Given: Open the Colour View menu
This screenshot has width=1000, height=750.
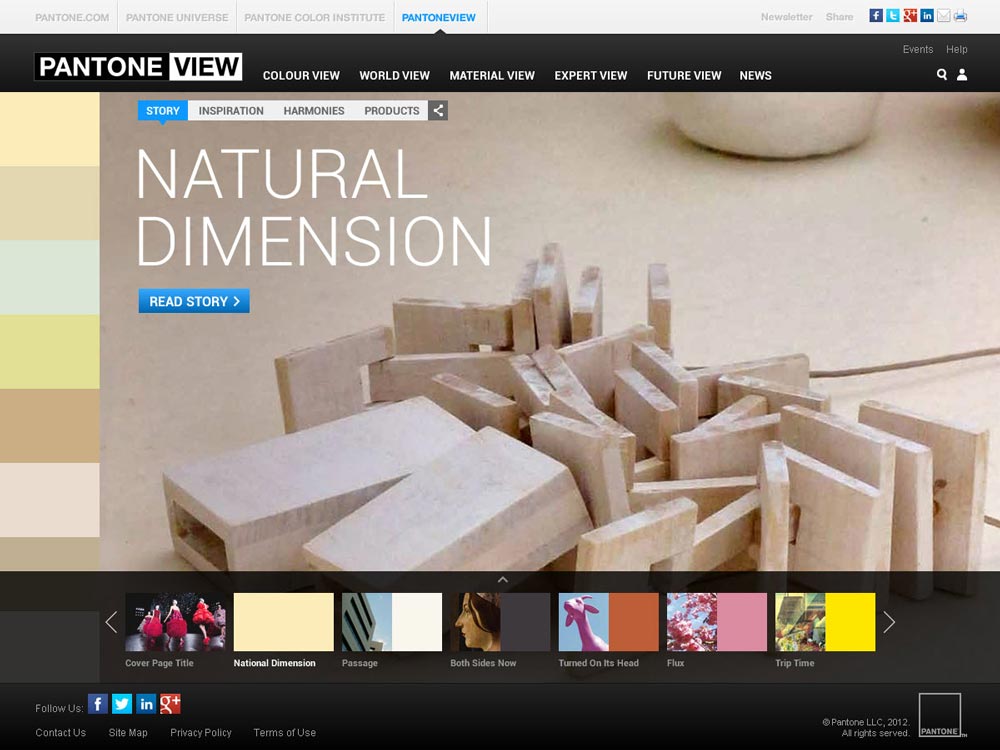Looking at the screenshot, I should (301, 75).
